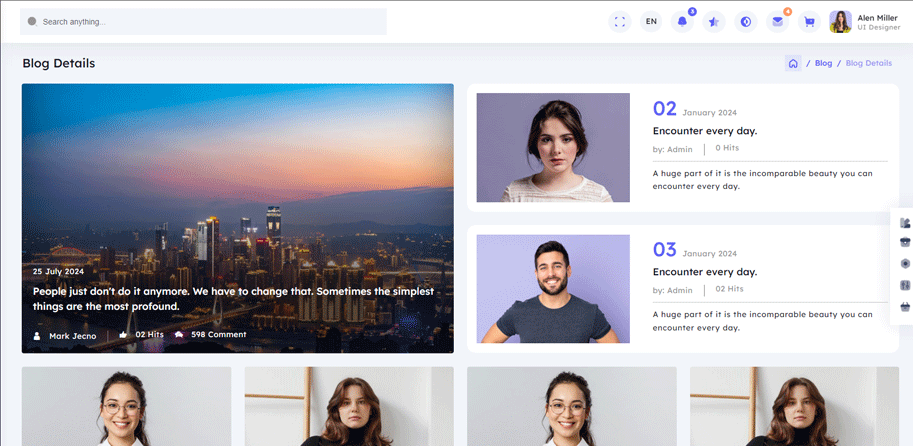Viewport: 913px width, 446px height.
Task: Click the briefcase icon in side panel
Action: point(905,241)
